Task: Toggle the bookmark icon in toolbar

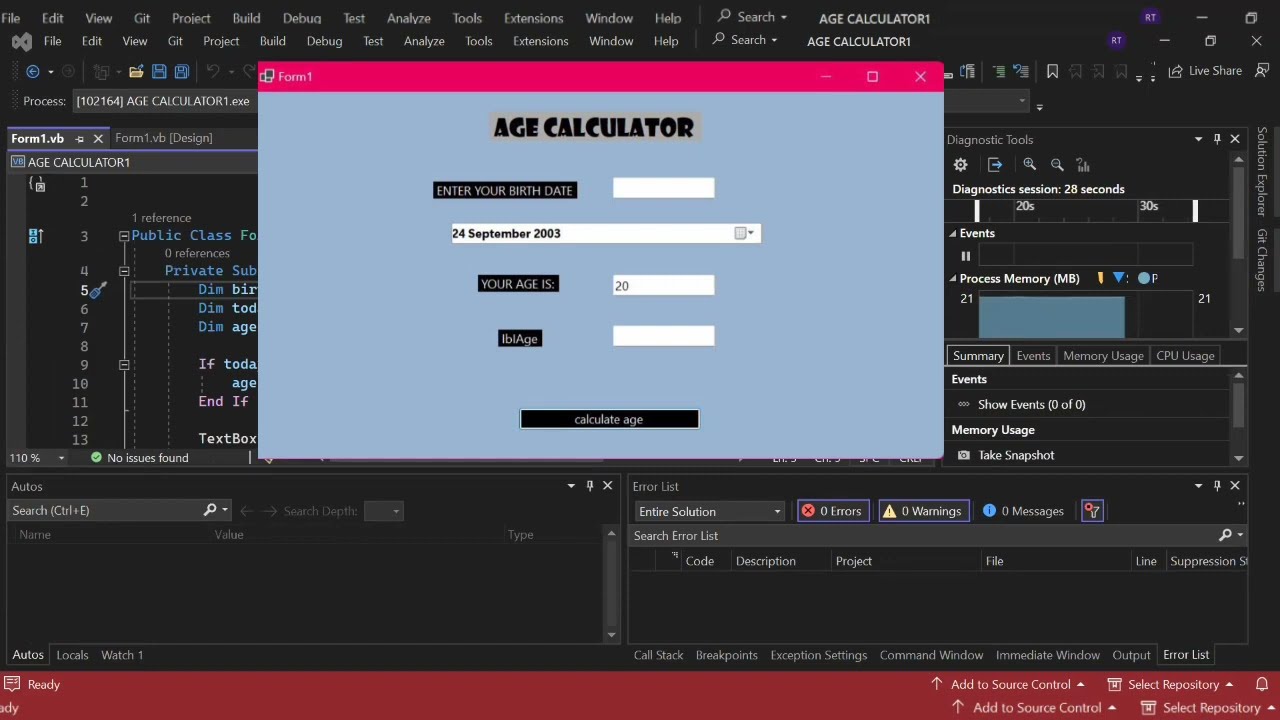Action: [x=1052, y=71]
